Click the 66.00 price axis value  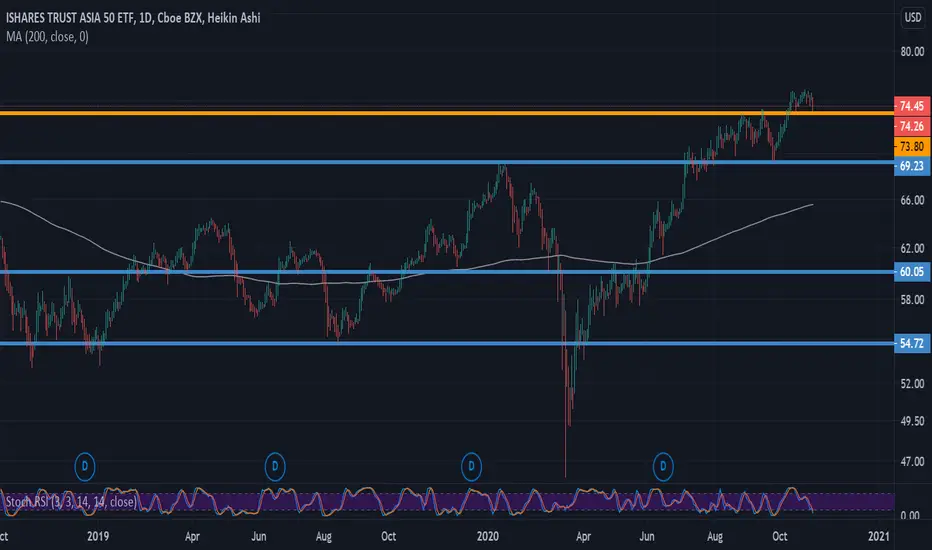912,200
